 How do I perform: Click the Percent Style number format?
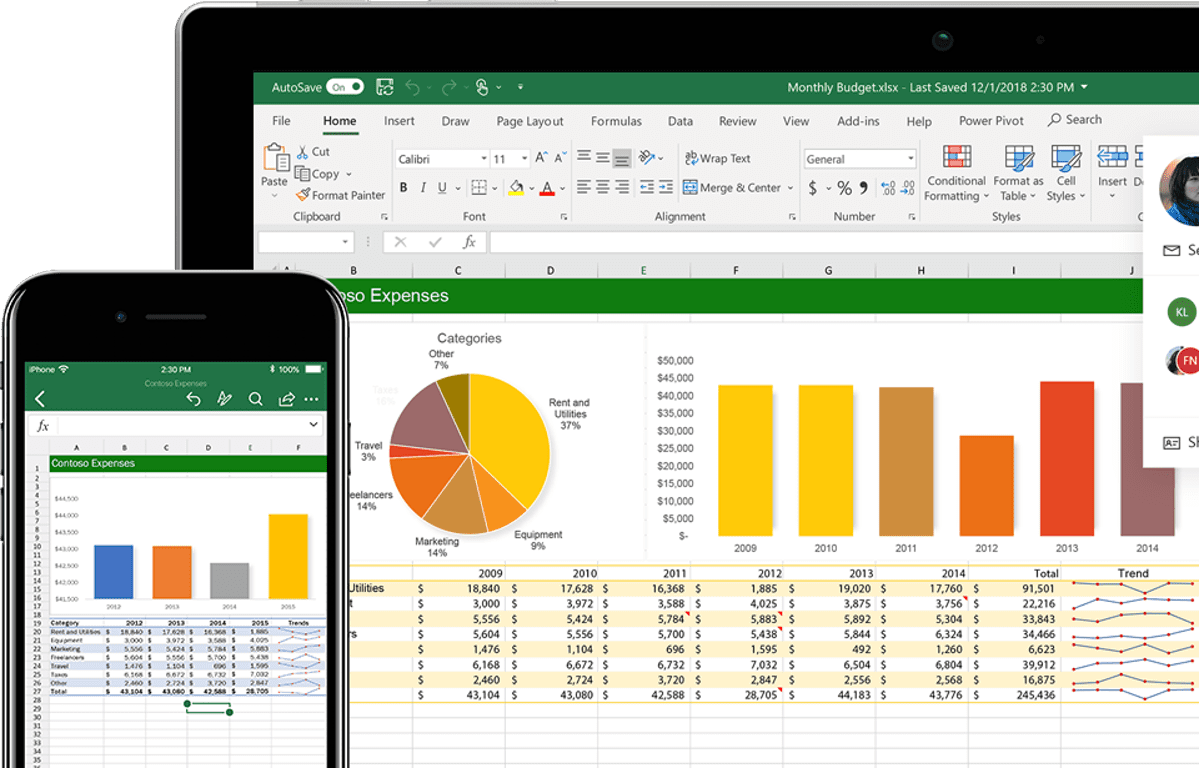point(844,188)
